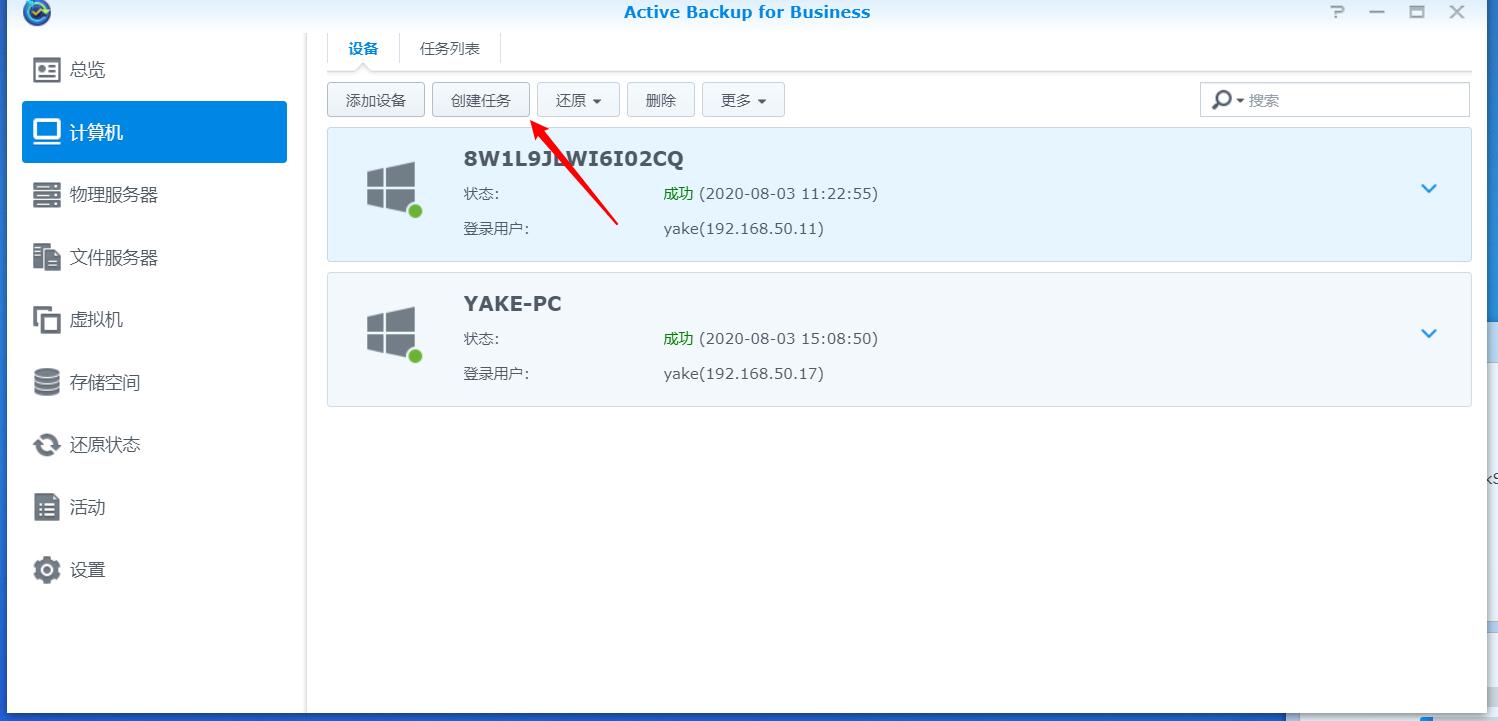This screenshot has width=1498, height=721.
Task: Go to 还原状态 in the sidebar
Action: (154, 445)
